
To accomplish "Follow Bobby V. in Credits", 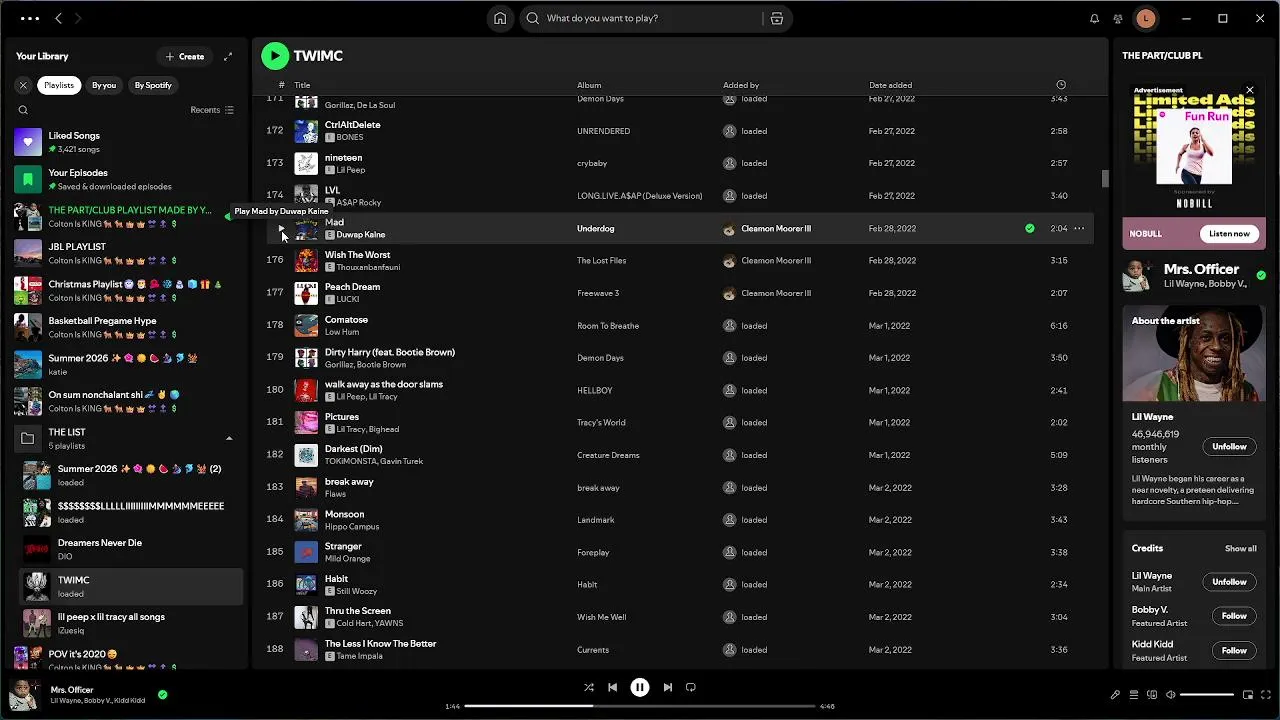I will click(x=1234, y=616).
